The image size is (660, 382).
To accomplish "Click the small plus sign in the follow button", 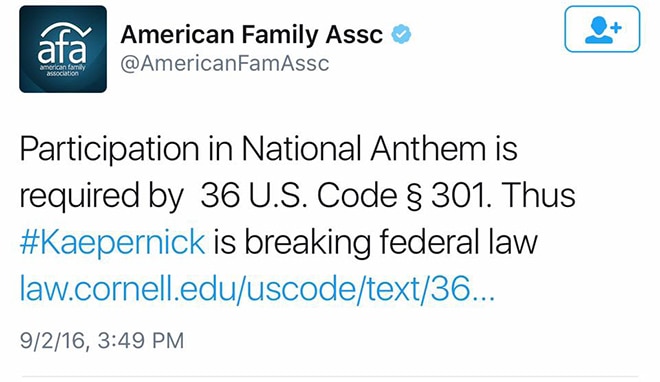I will coord(616,28).
